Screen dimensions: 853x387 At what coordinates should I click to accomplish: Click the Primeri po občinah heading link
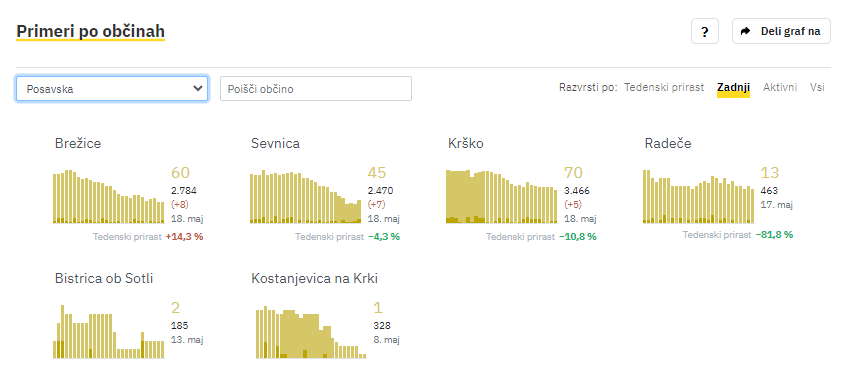(x=90, y=32)
